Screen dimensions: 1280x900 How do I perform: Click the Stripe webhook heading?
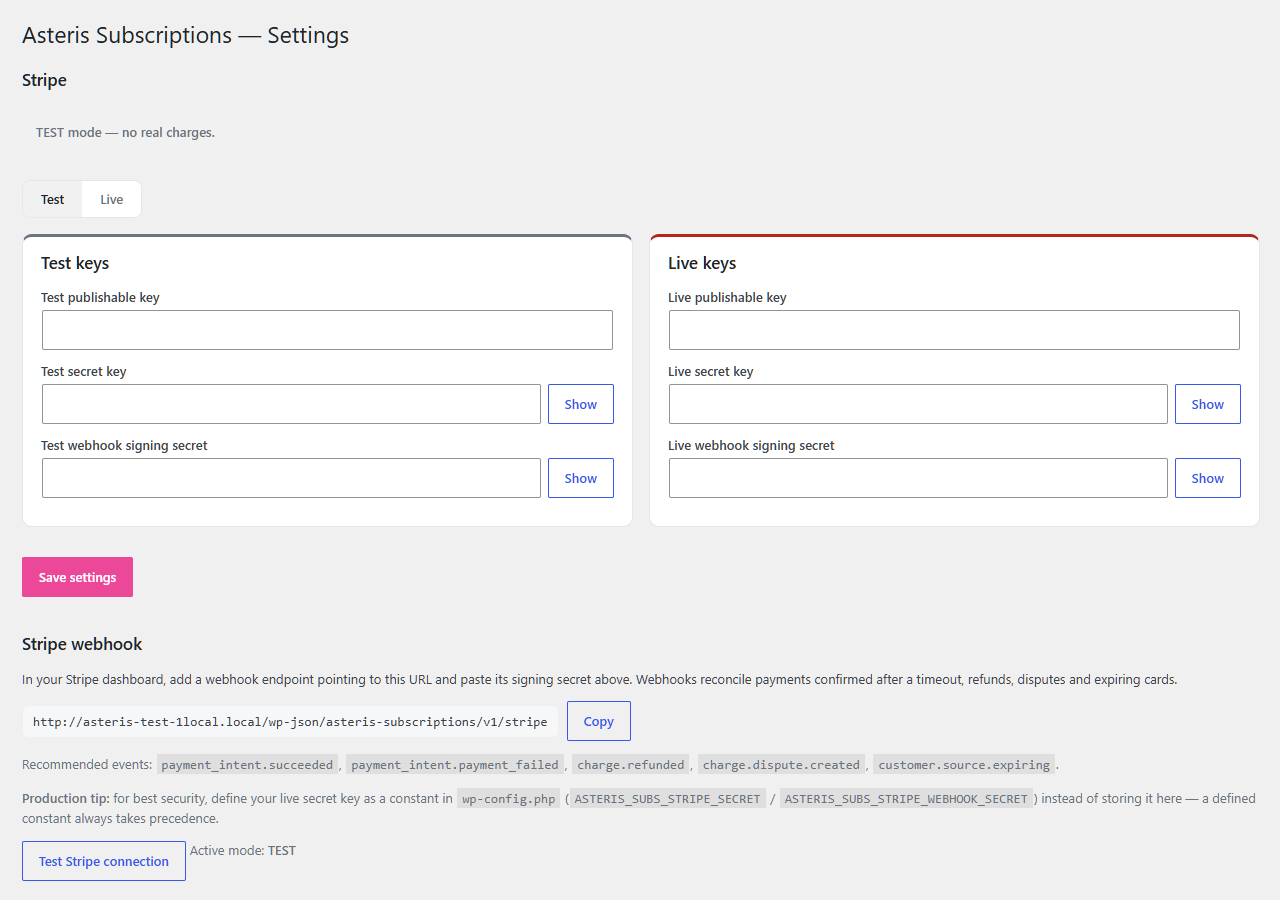82,644
